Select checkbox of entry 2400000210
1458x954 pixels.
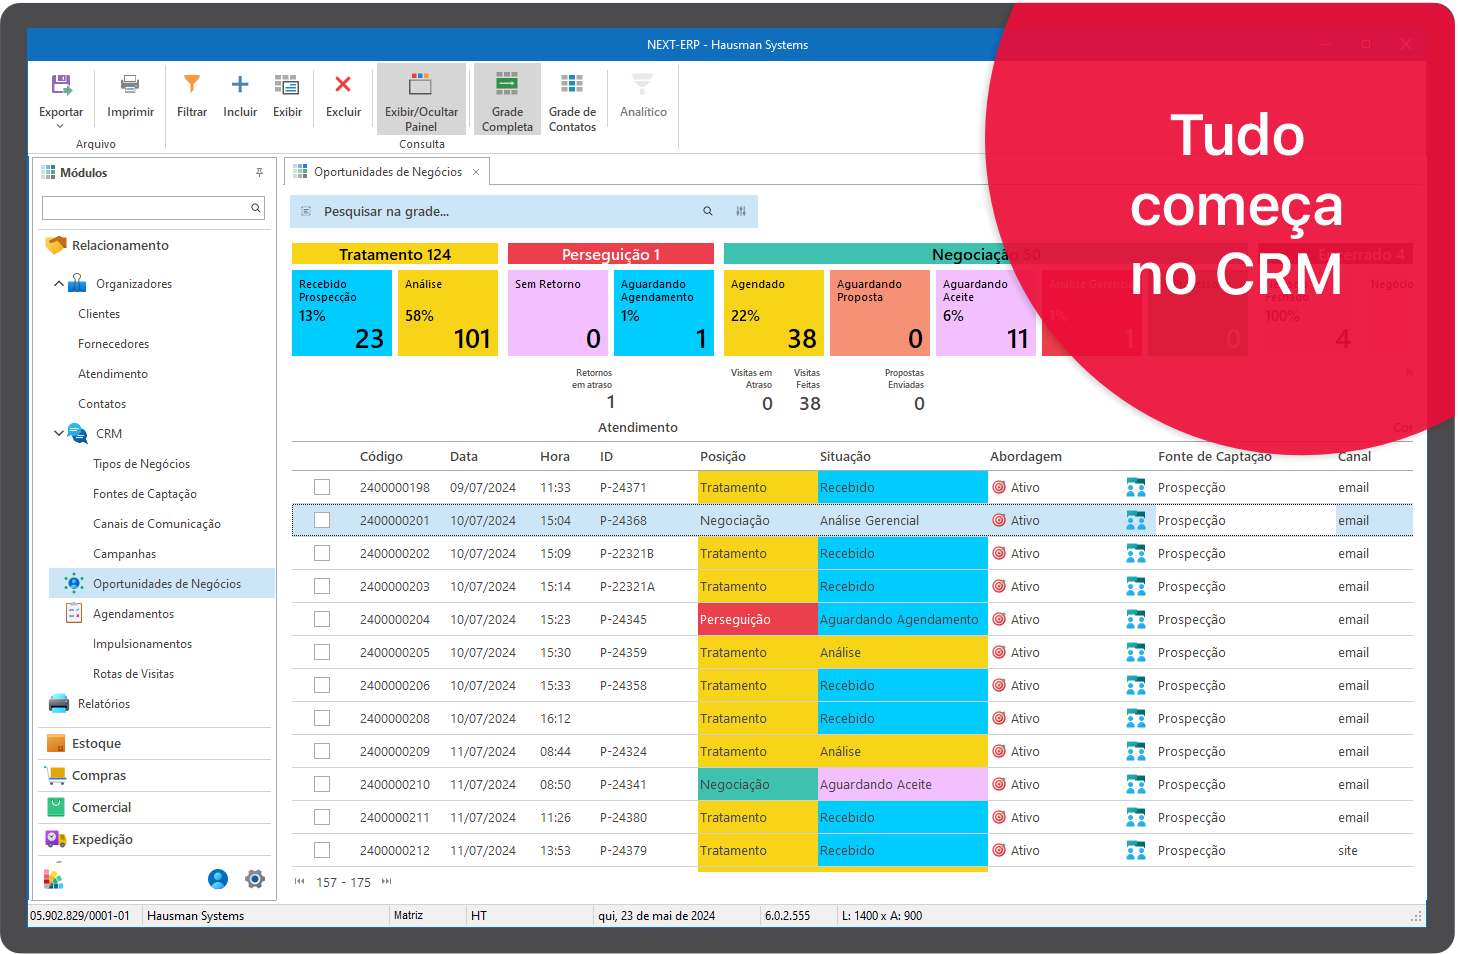[322, 784]
